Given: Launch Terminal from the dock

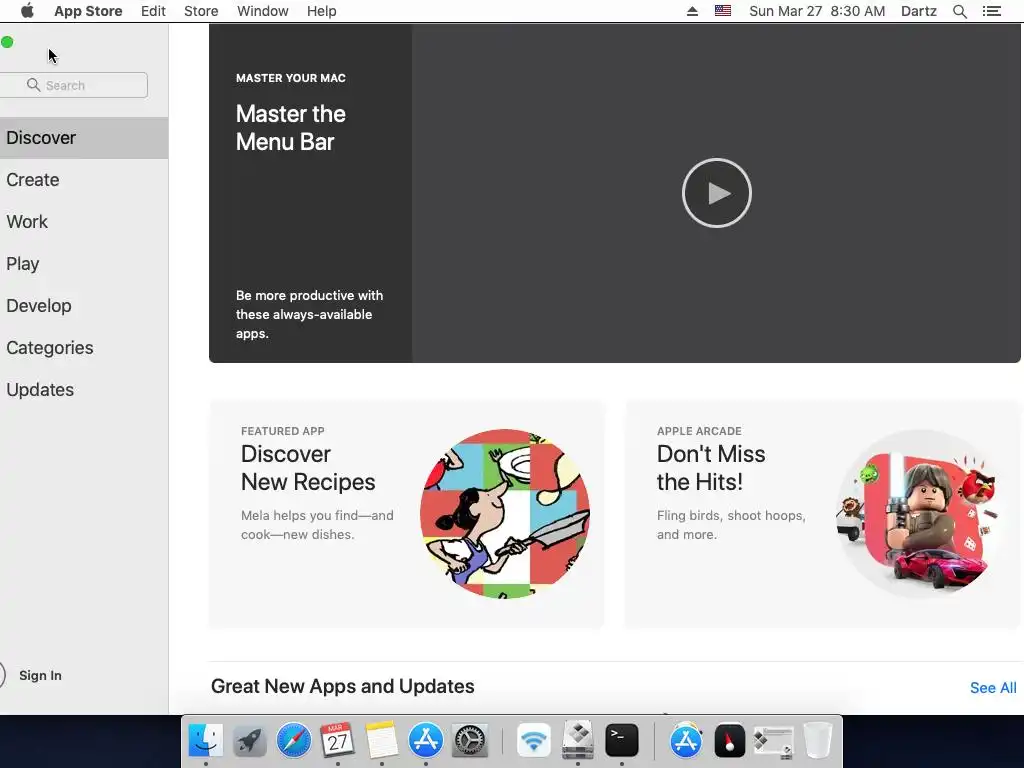Looking at the screenshot, I should pyautogui.click(x=622, y=741).
